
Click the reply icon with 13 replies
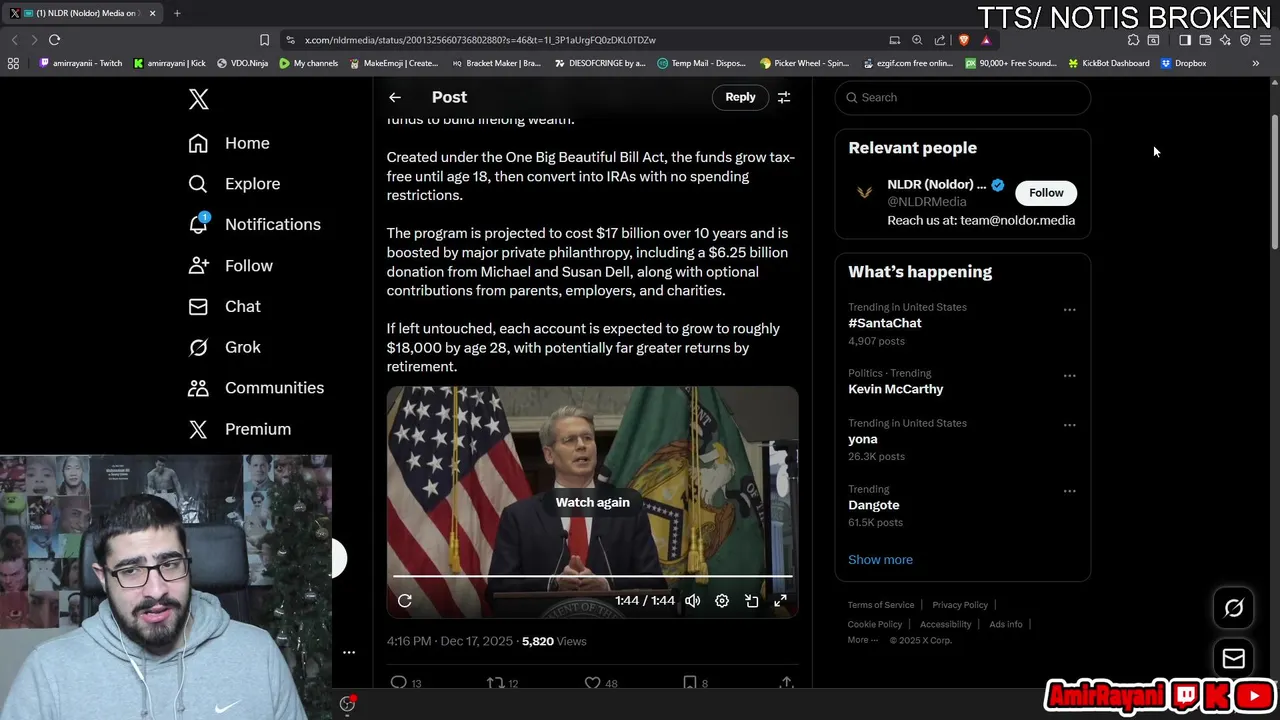tap(406, 683)
